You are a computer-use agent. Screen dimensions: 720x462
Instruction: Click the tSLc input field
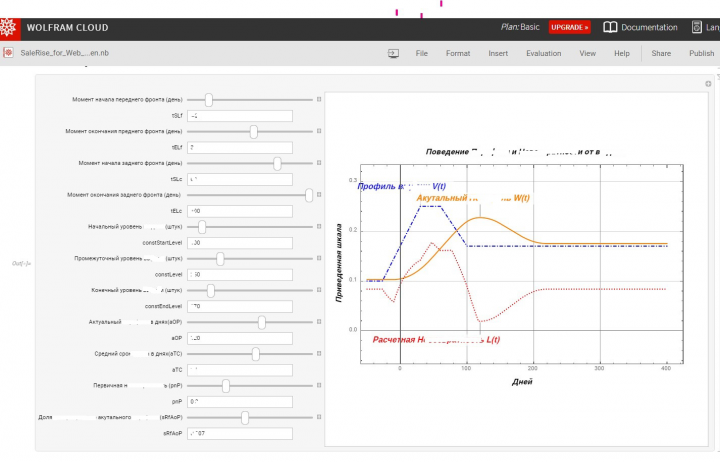(240, 179)
